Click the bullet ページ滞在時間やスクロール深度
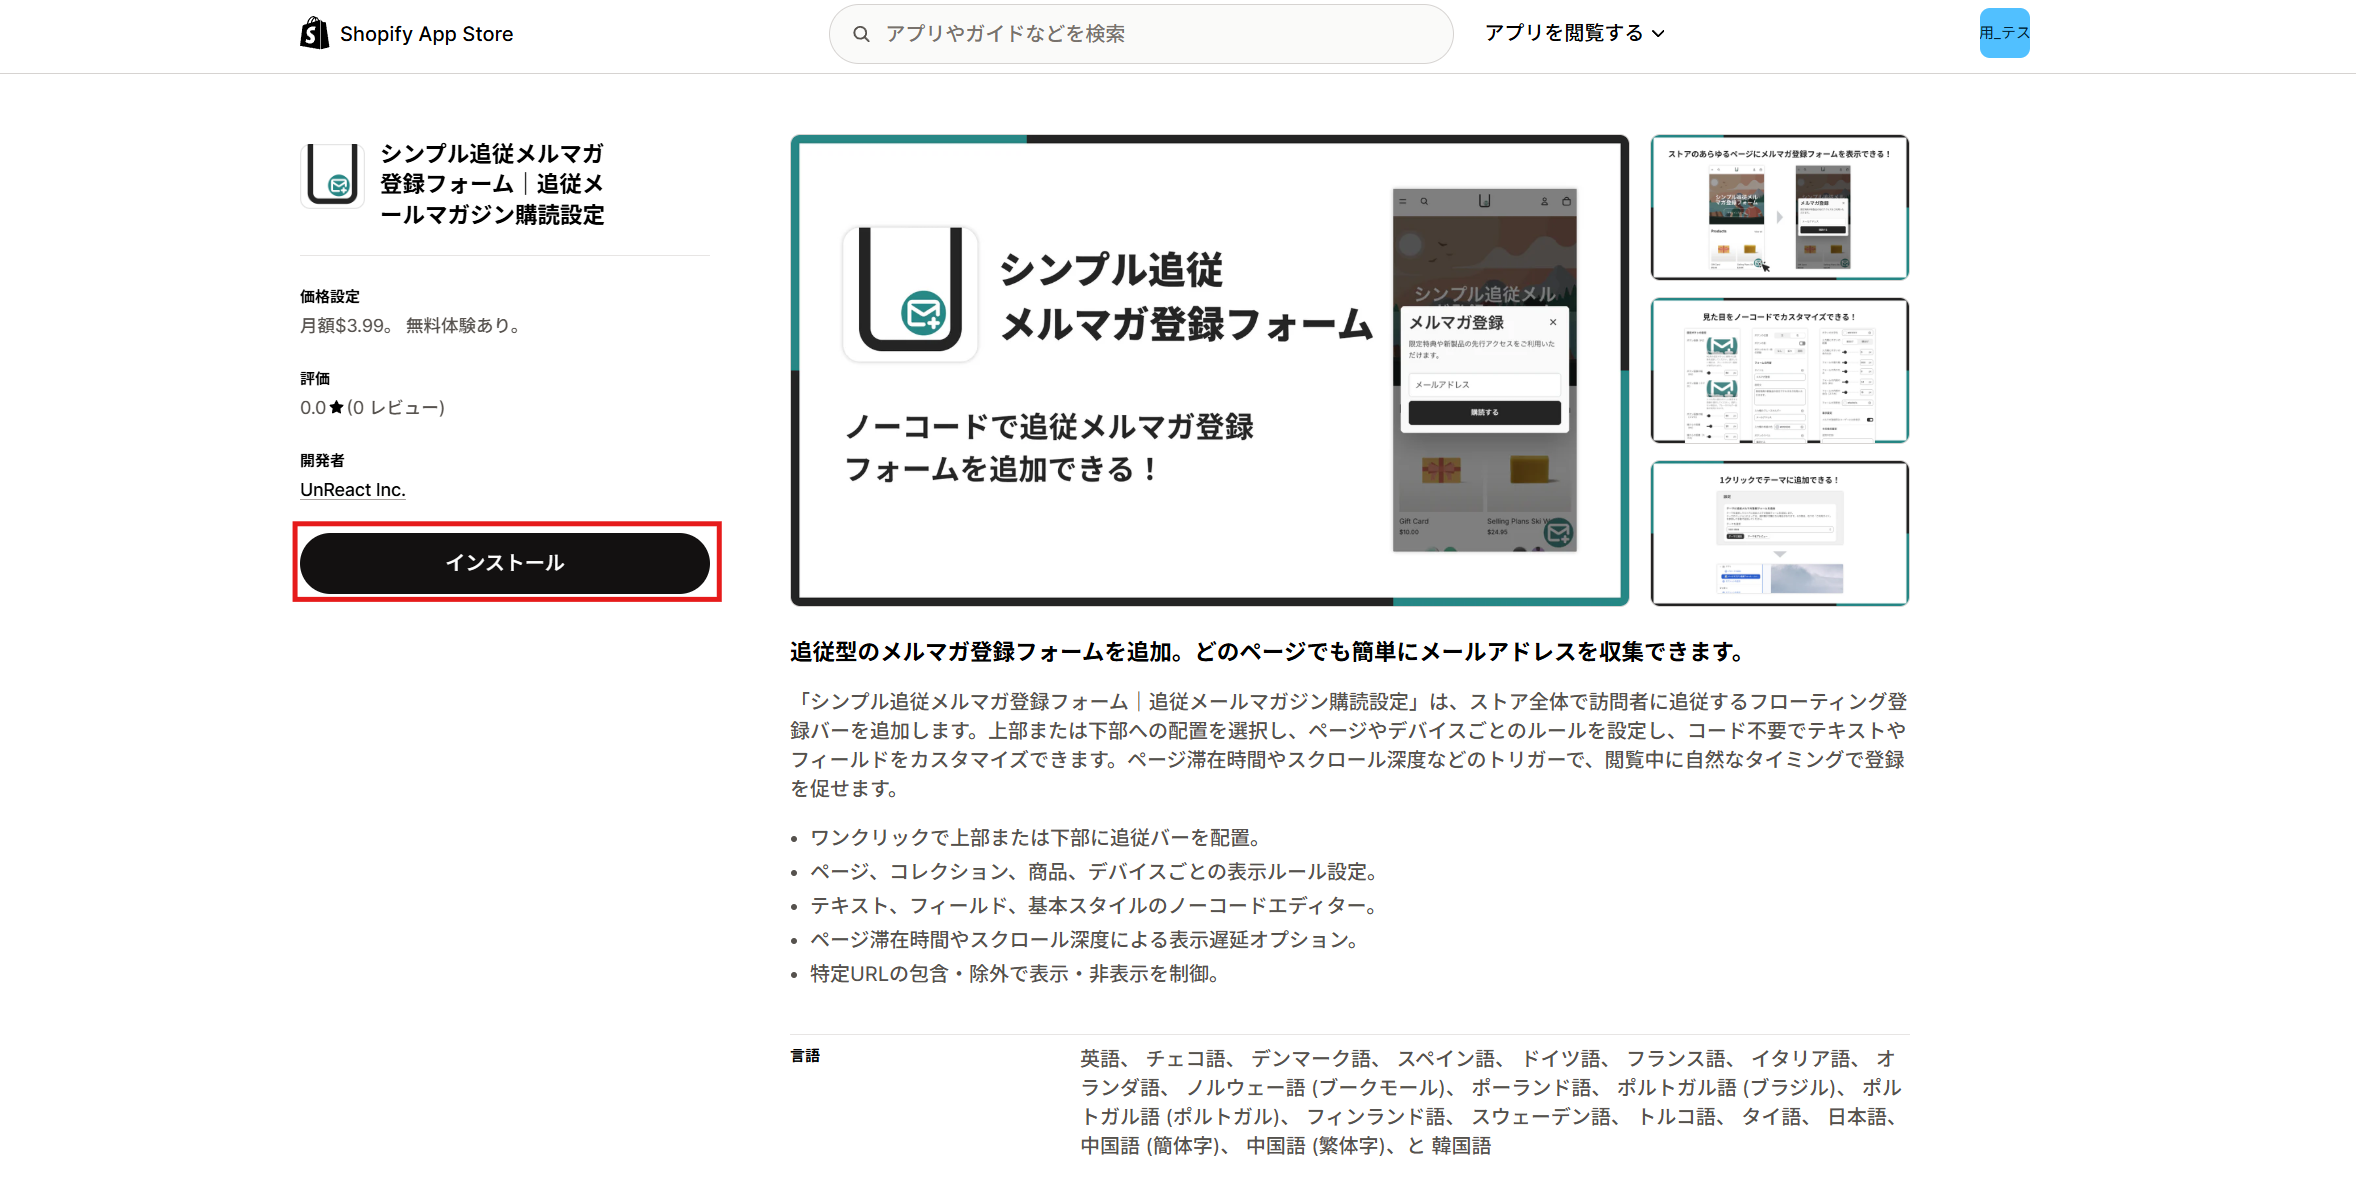 [1085, 940]
